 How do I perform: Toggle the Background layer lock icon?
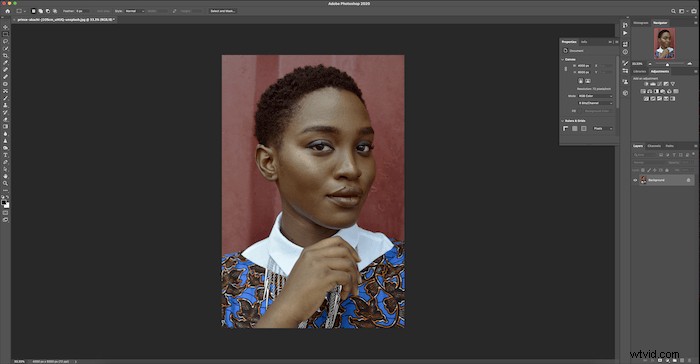[x=688, y=180]
